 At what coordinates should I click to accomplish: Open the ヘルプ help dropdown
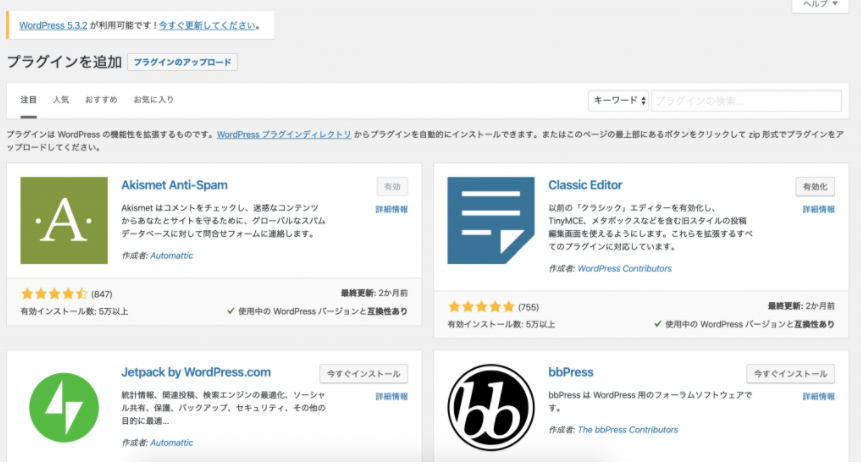click(x=825, y=5)
